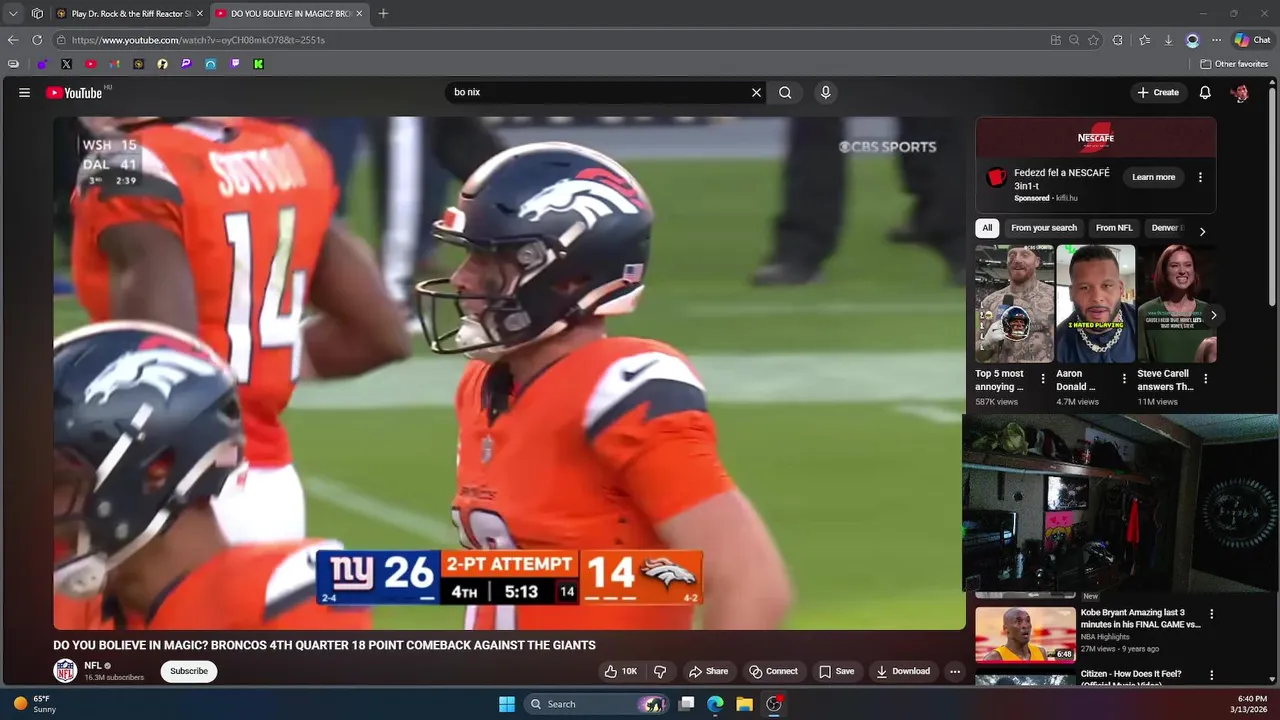Save the video to a playlist
This screenshot has height=720, width=1280.
click(x=837, y=671)
